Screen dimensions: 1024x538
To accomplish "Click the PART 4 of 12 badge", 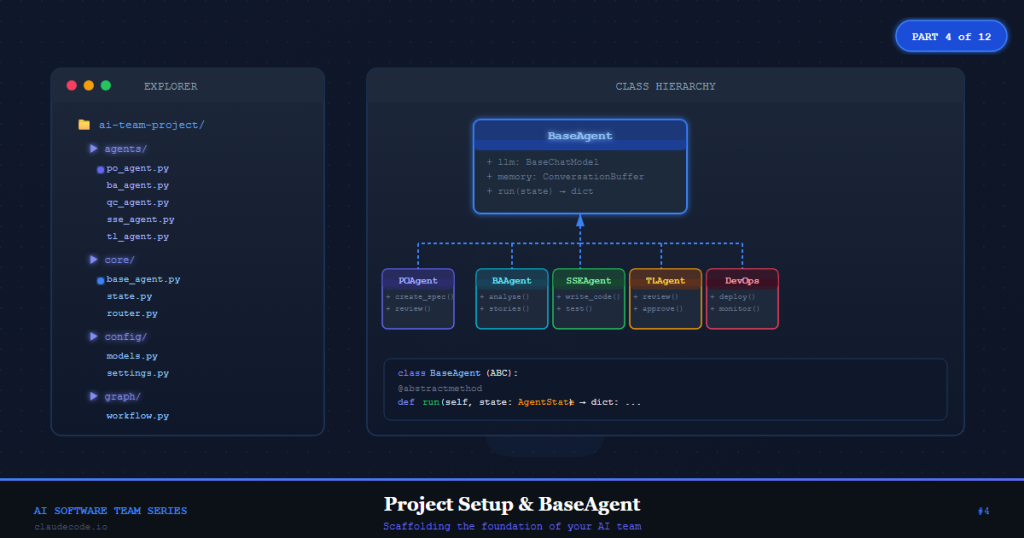I will [x=951, y=37].
